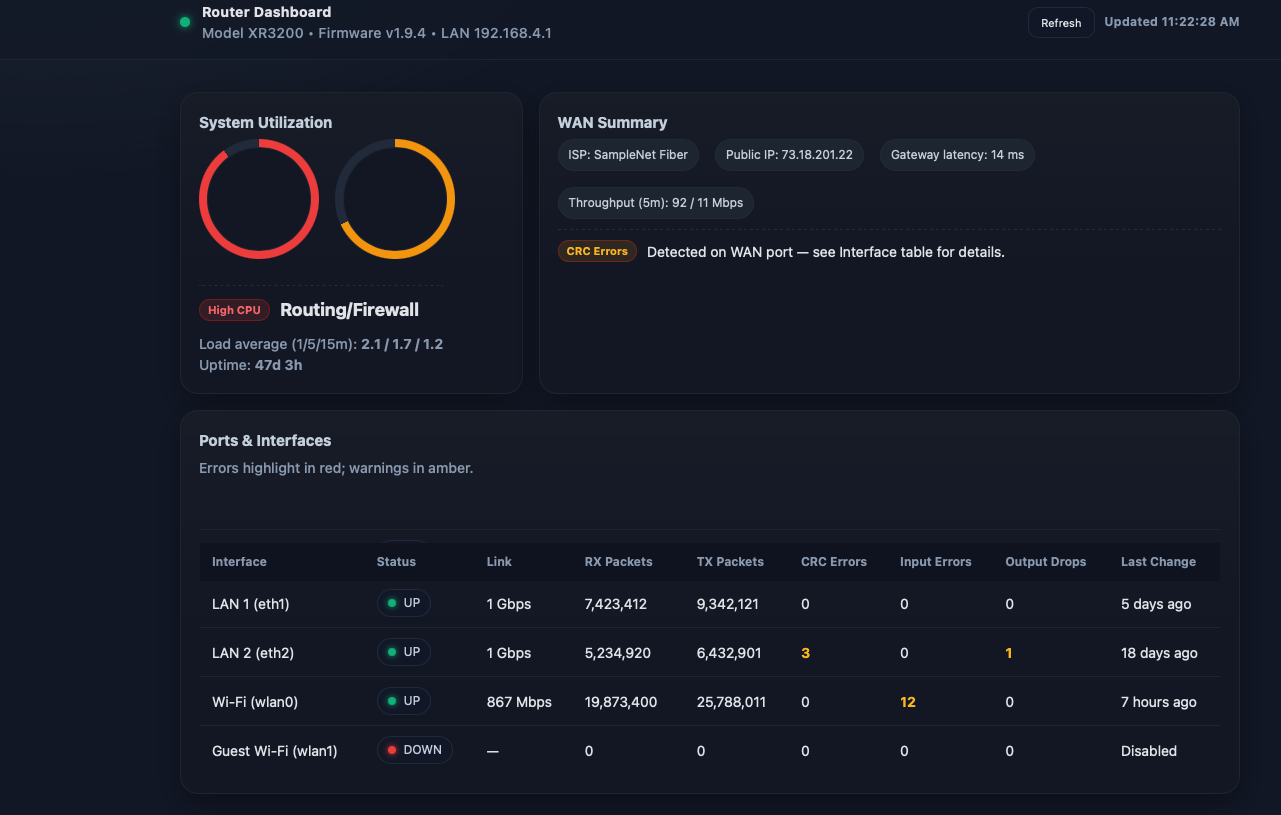Click the Ports & Interfaces heading

pyautogui.click(x=265, y=440)
